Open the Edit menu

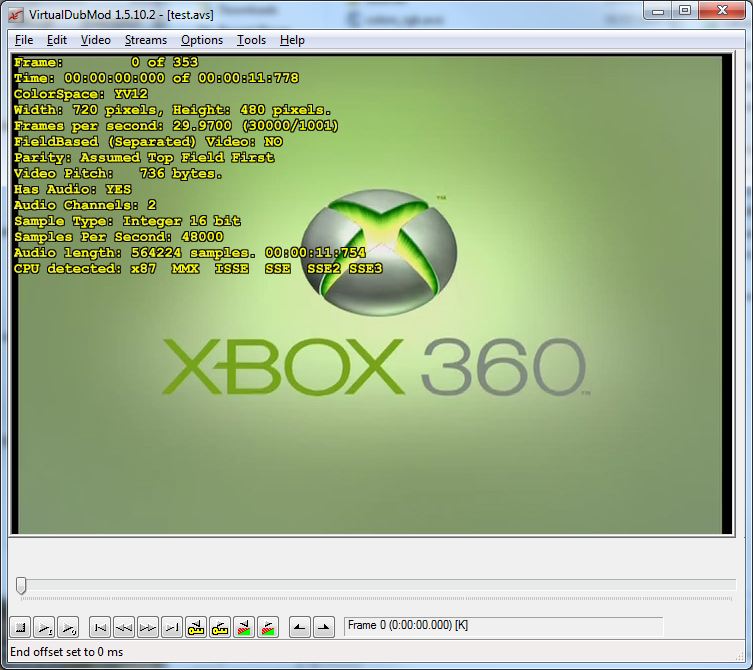click(x=57, y=40)
